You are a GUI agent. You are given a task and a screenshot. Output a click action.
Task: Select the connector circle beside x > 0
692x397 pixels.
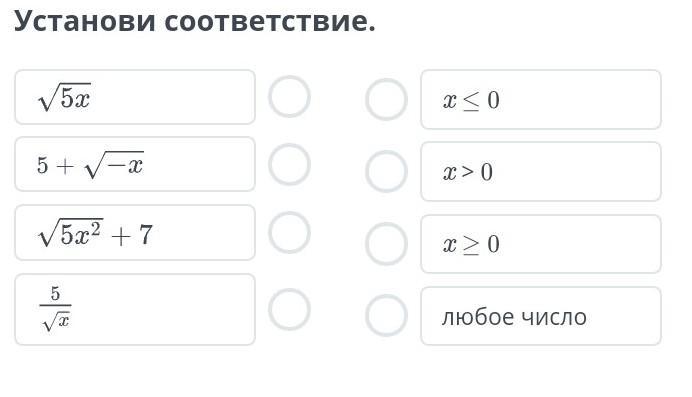point(387,172)
